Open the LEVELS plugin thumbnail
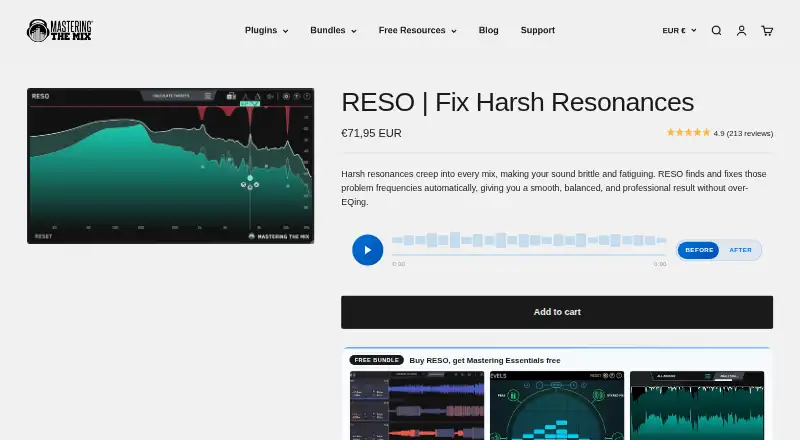The height and width of the screenshot is (440, 800). click(557, 405)
